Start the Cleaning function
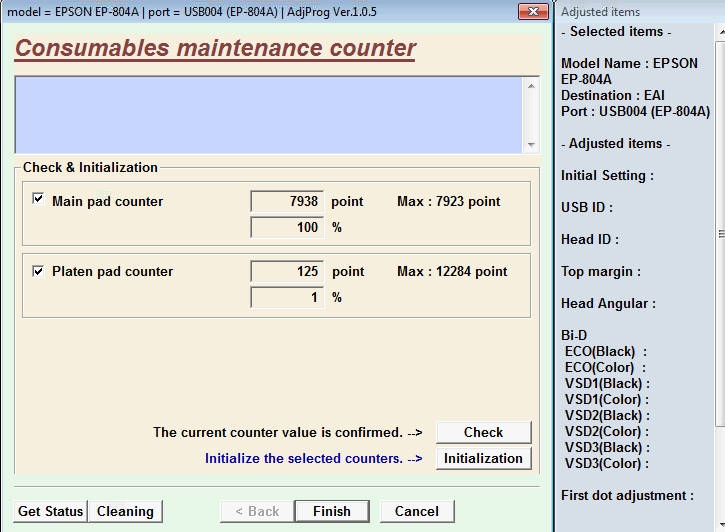This screenshot has height=532, width=725. point(125,511)
